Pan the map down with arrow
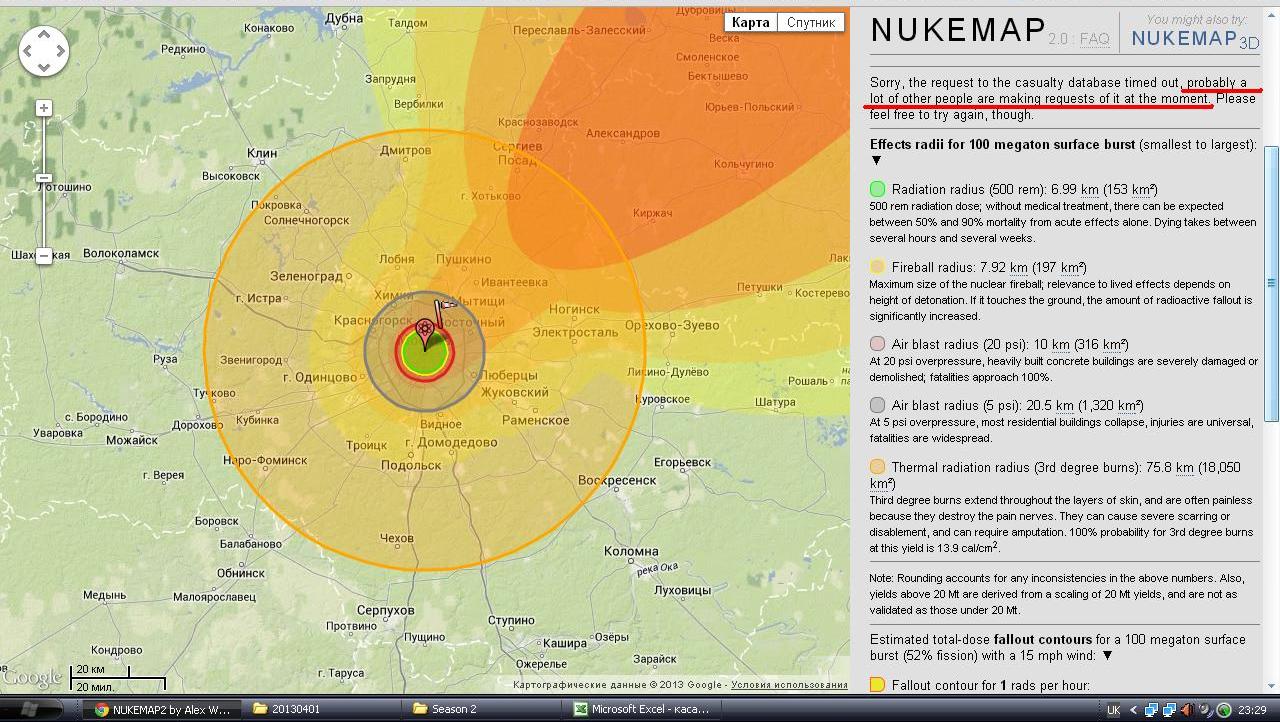Viewport: 1280px width, 722px height. 44,66
